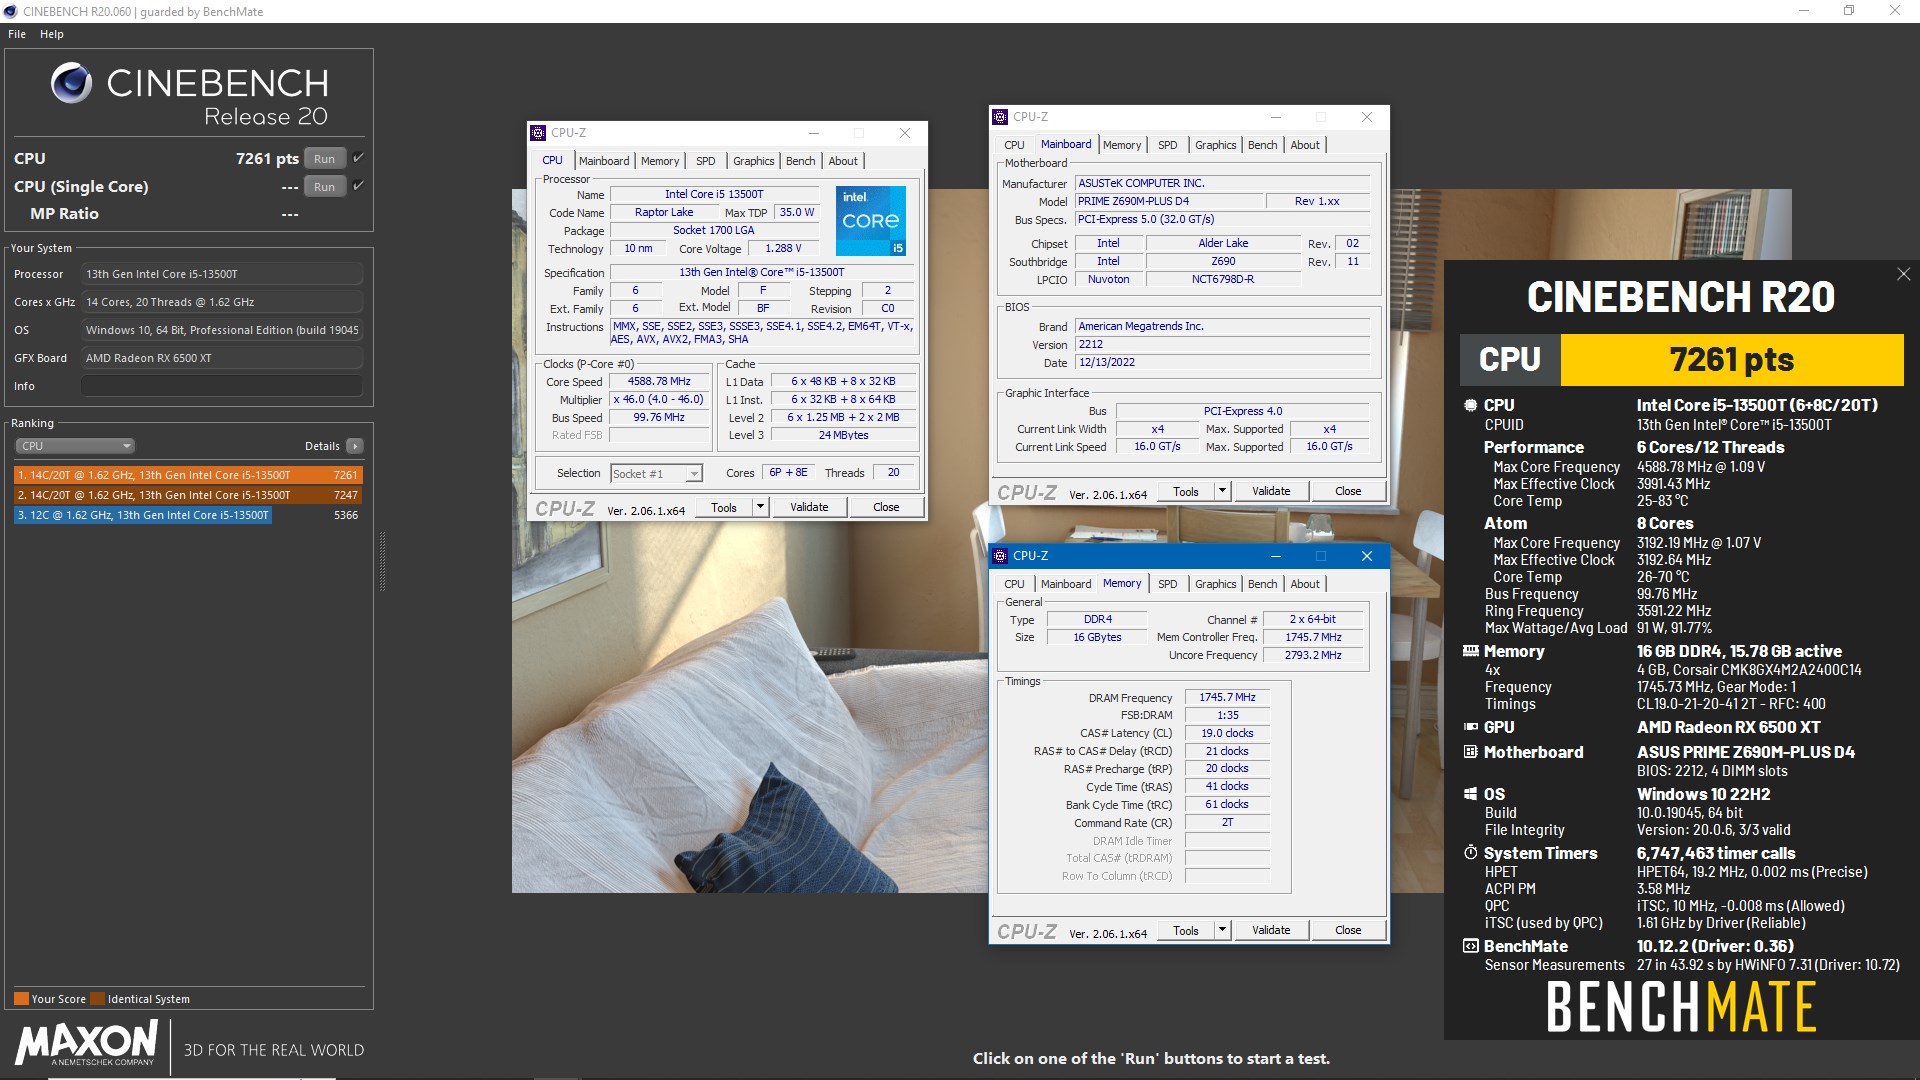This screenshot has width=1920, height=1080.
Task: Select SPD tab in Memory CPU-Z window
Action: 1167,584
